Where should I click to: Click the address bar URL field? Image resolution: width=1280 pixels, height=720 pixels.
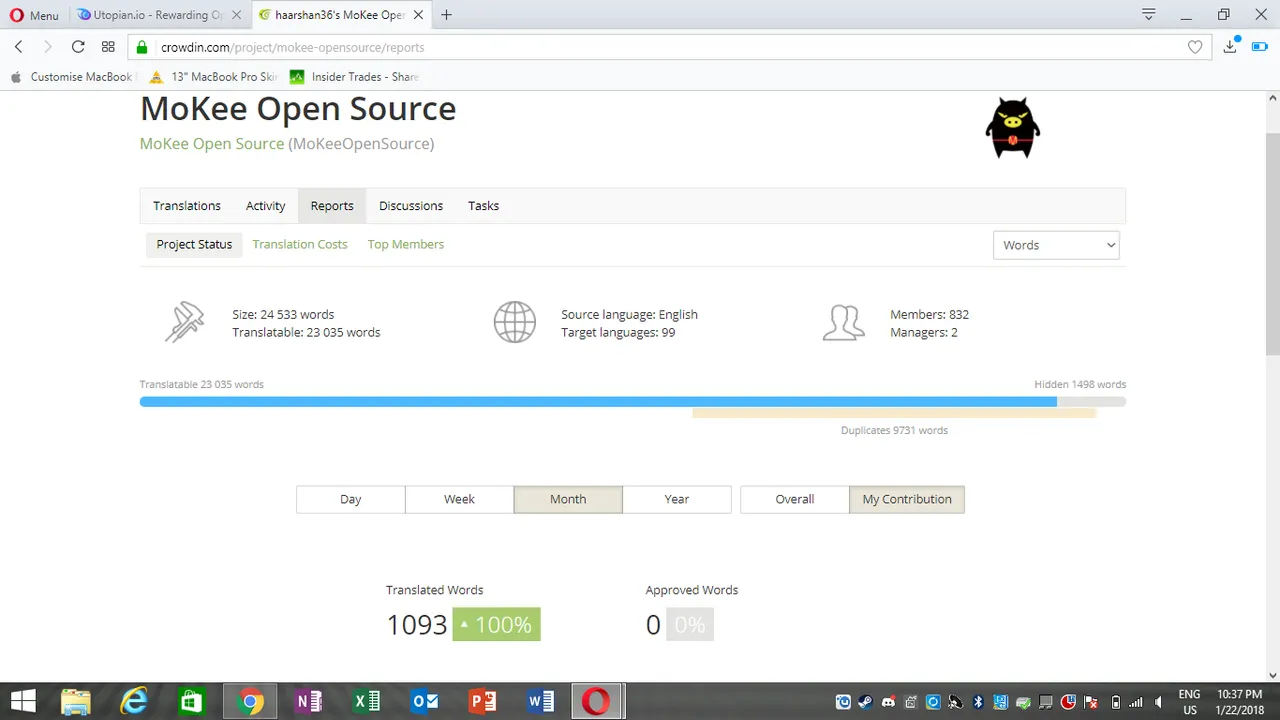[x=670, y=47]
